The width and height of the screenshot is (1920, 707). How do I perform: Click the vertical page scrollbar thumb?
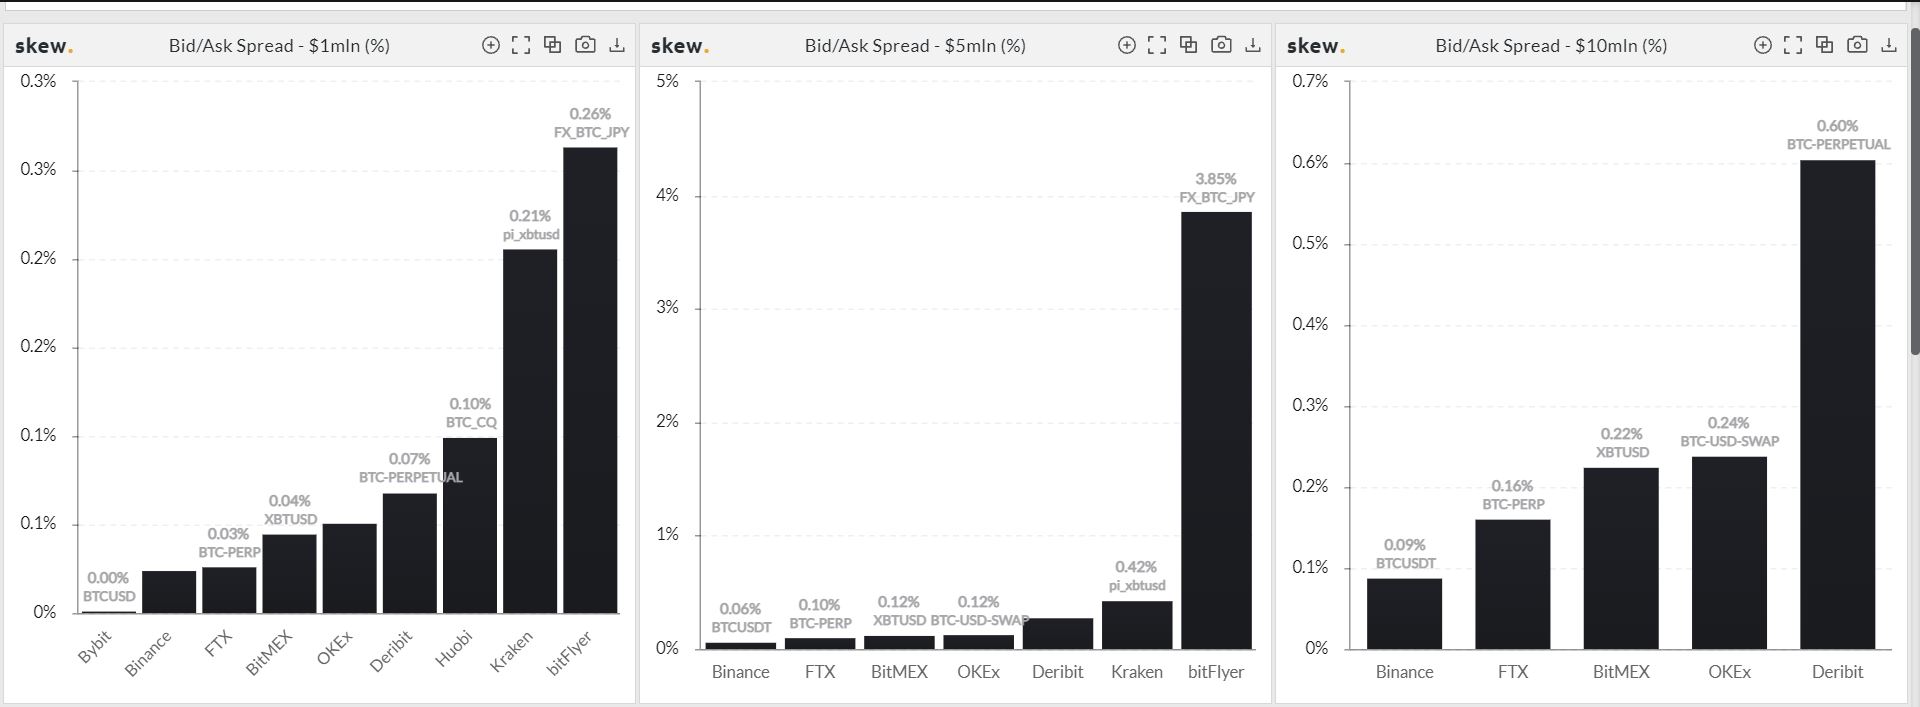[x=1915, y=190]
